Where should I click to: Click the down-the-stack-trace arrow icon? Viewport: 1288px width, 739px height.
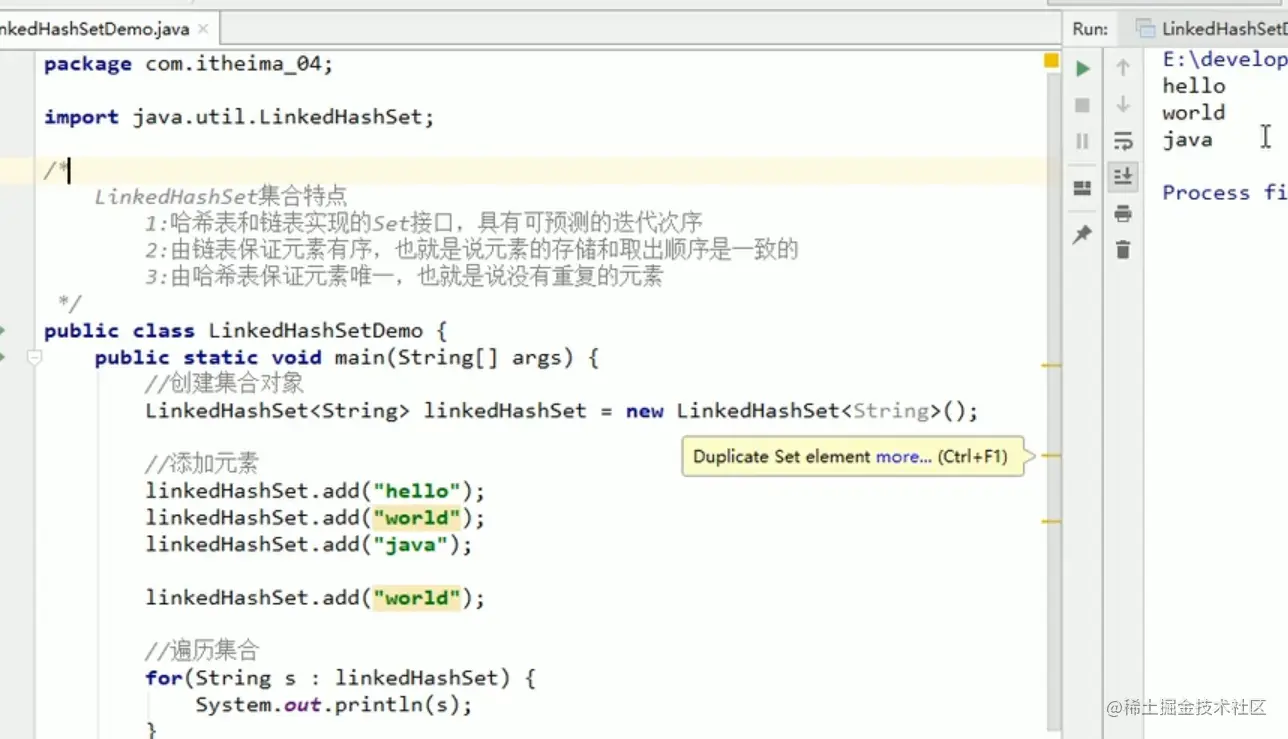coord(1122,104)
